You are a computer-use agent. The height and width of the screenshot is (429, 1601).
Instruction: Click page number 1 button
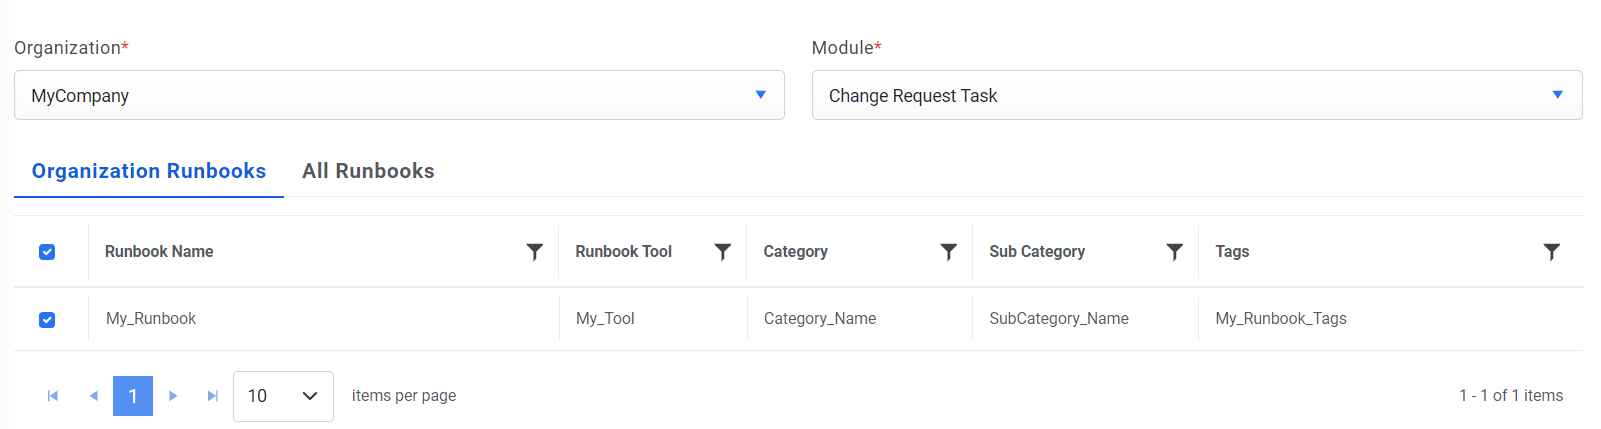133,396
